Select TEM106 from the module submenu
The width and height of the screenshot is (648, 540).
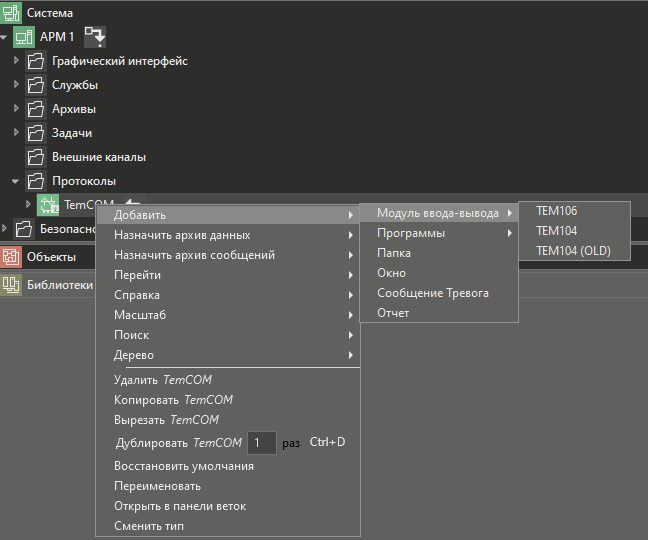[x=556, y=211]
